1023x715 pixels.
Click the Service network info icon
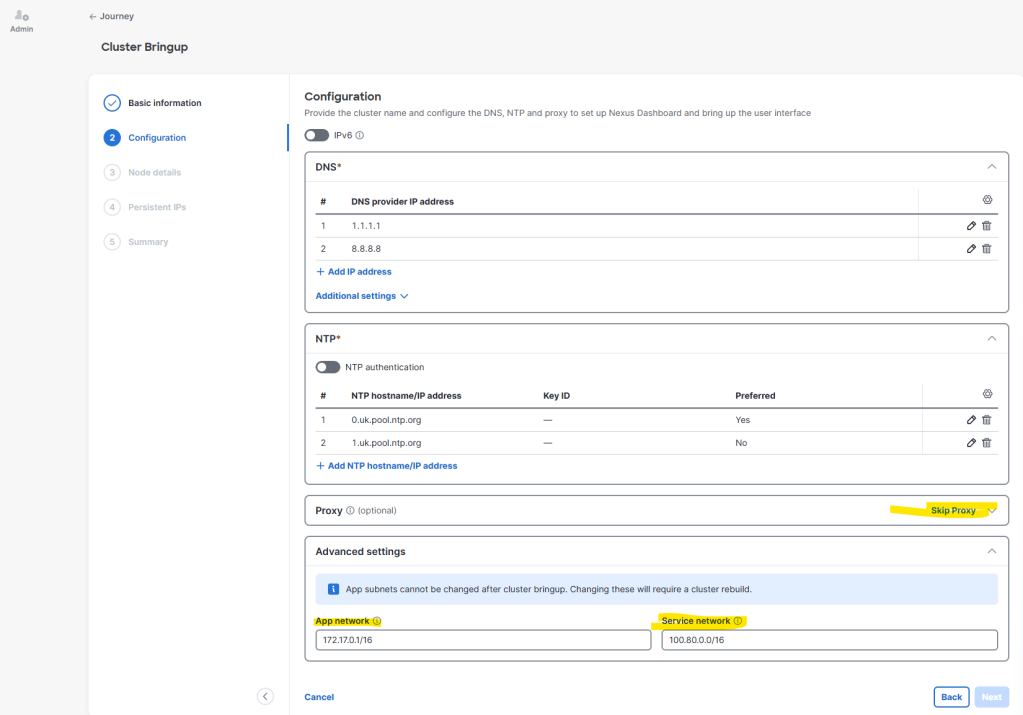click(x=738, y=621)
